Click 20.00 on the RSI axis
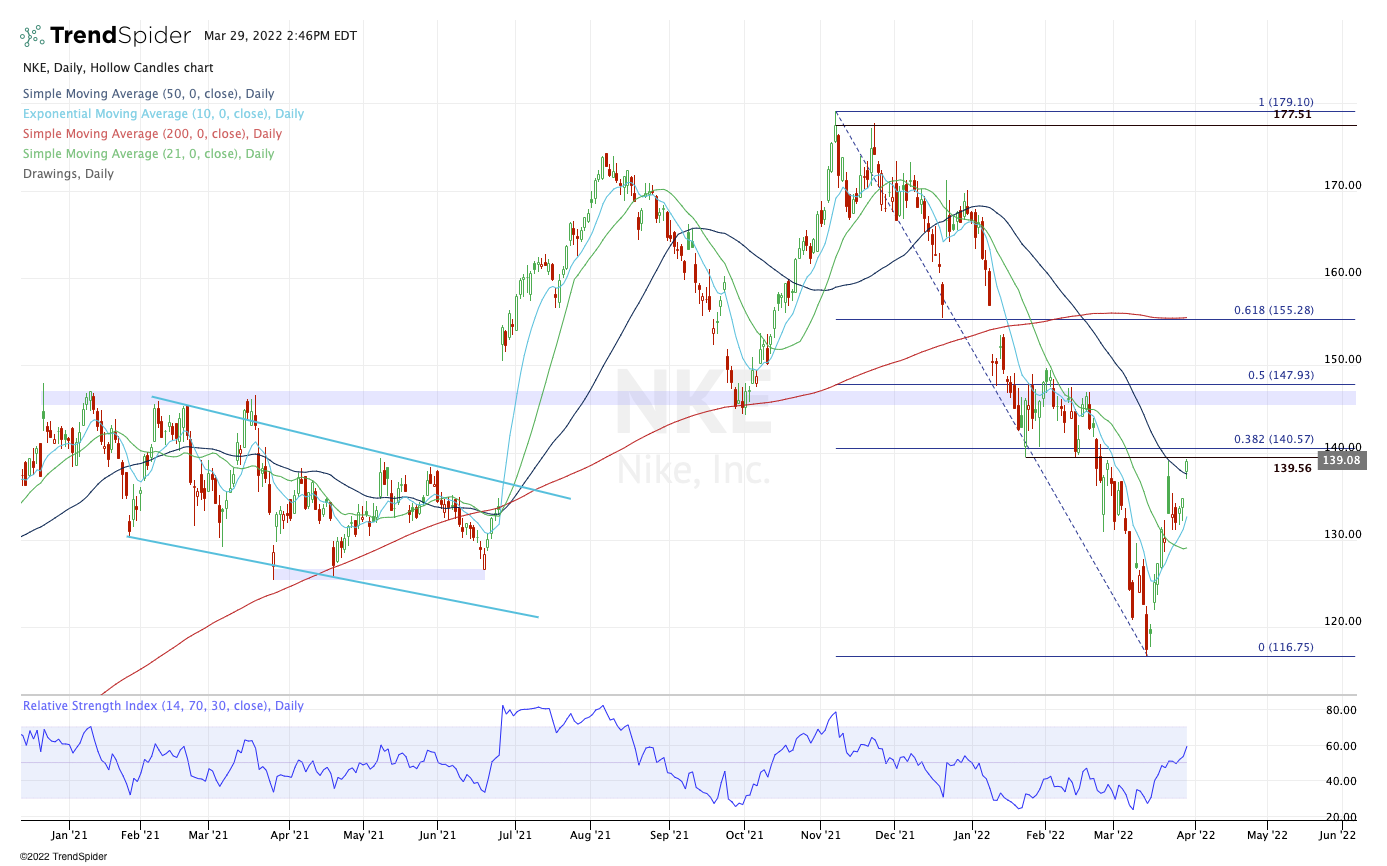This screenshot has width=1387, height=866. [x=1341, y=817]
